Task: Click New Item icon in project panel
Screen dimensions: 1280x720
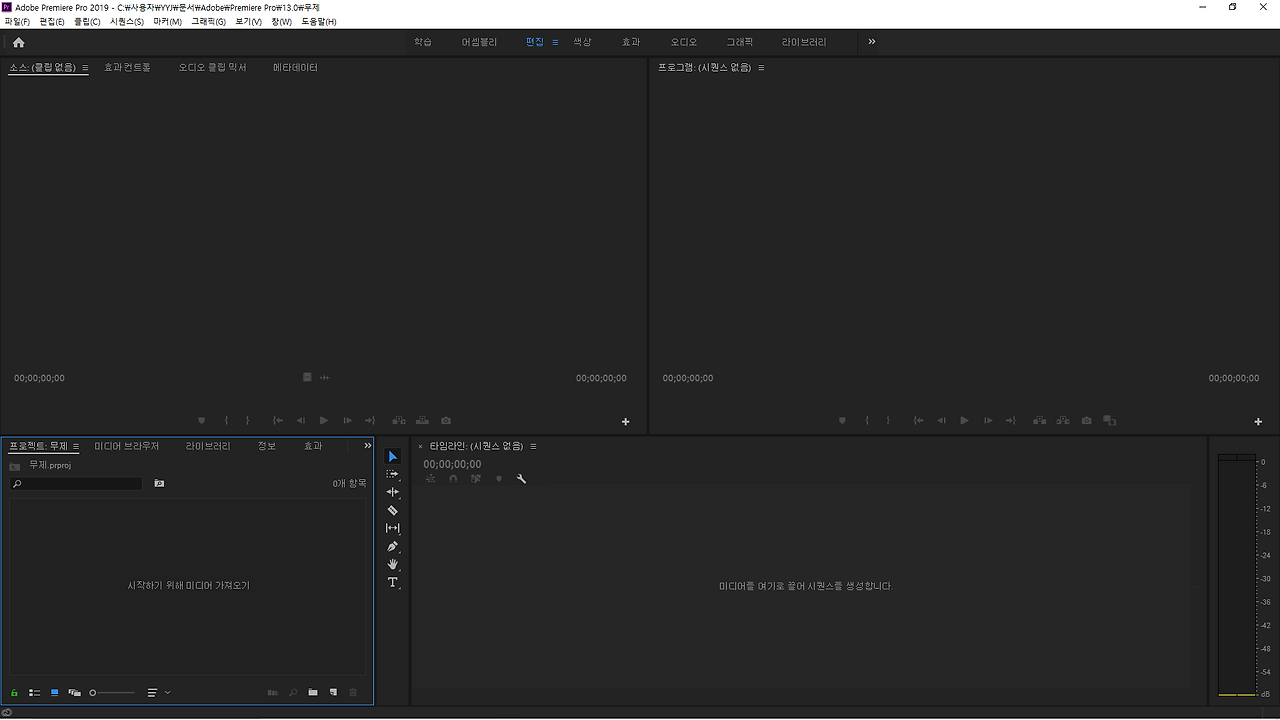Action: click(333, 692)
